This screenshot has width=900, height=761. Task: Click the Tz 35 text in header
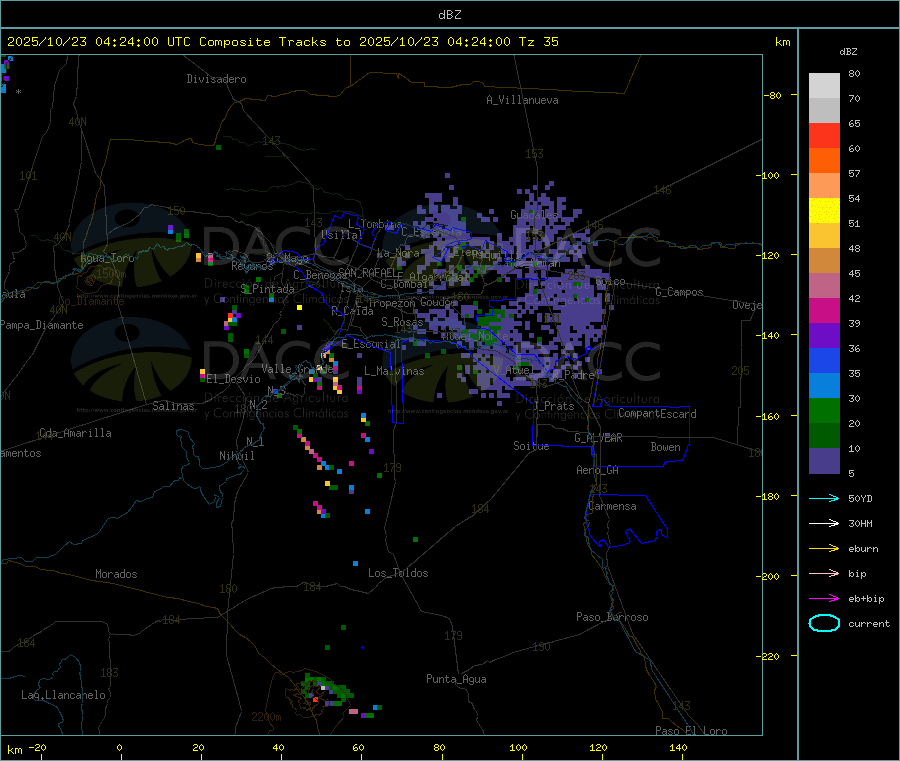tap(538, 42)
